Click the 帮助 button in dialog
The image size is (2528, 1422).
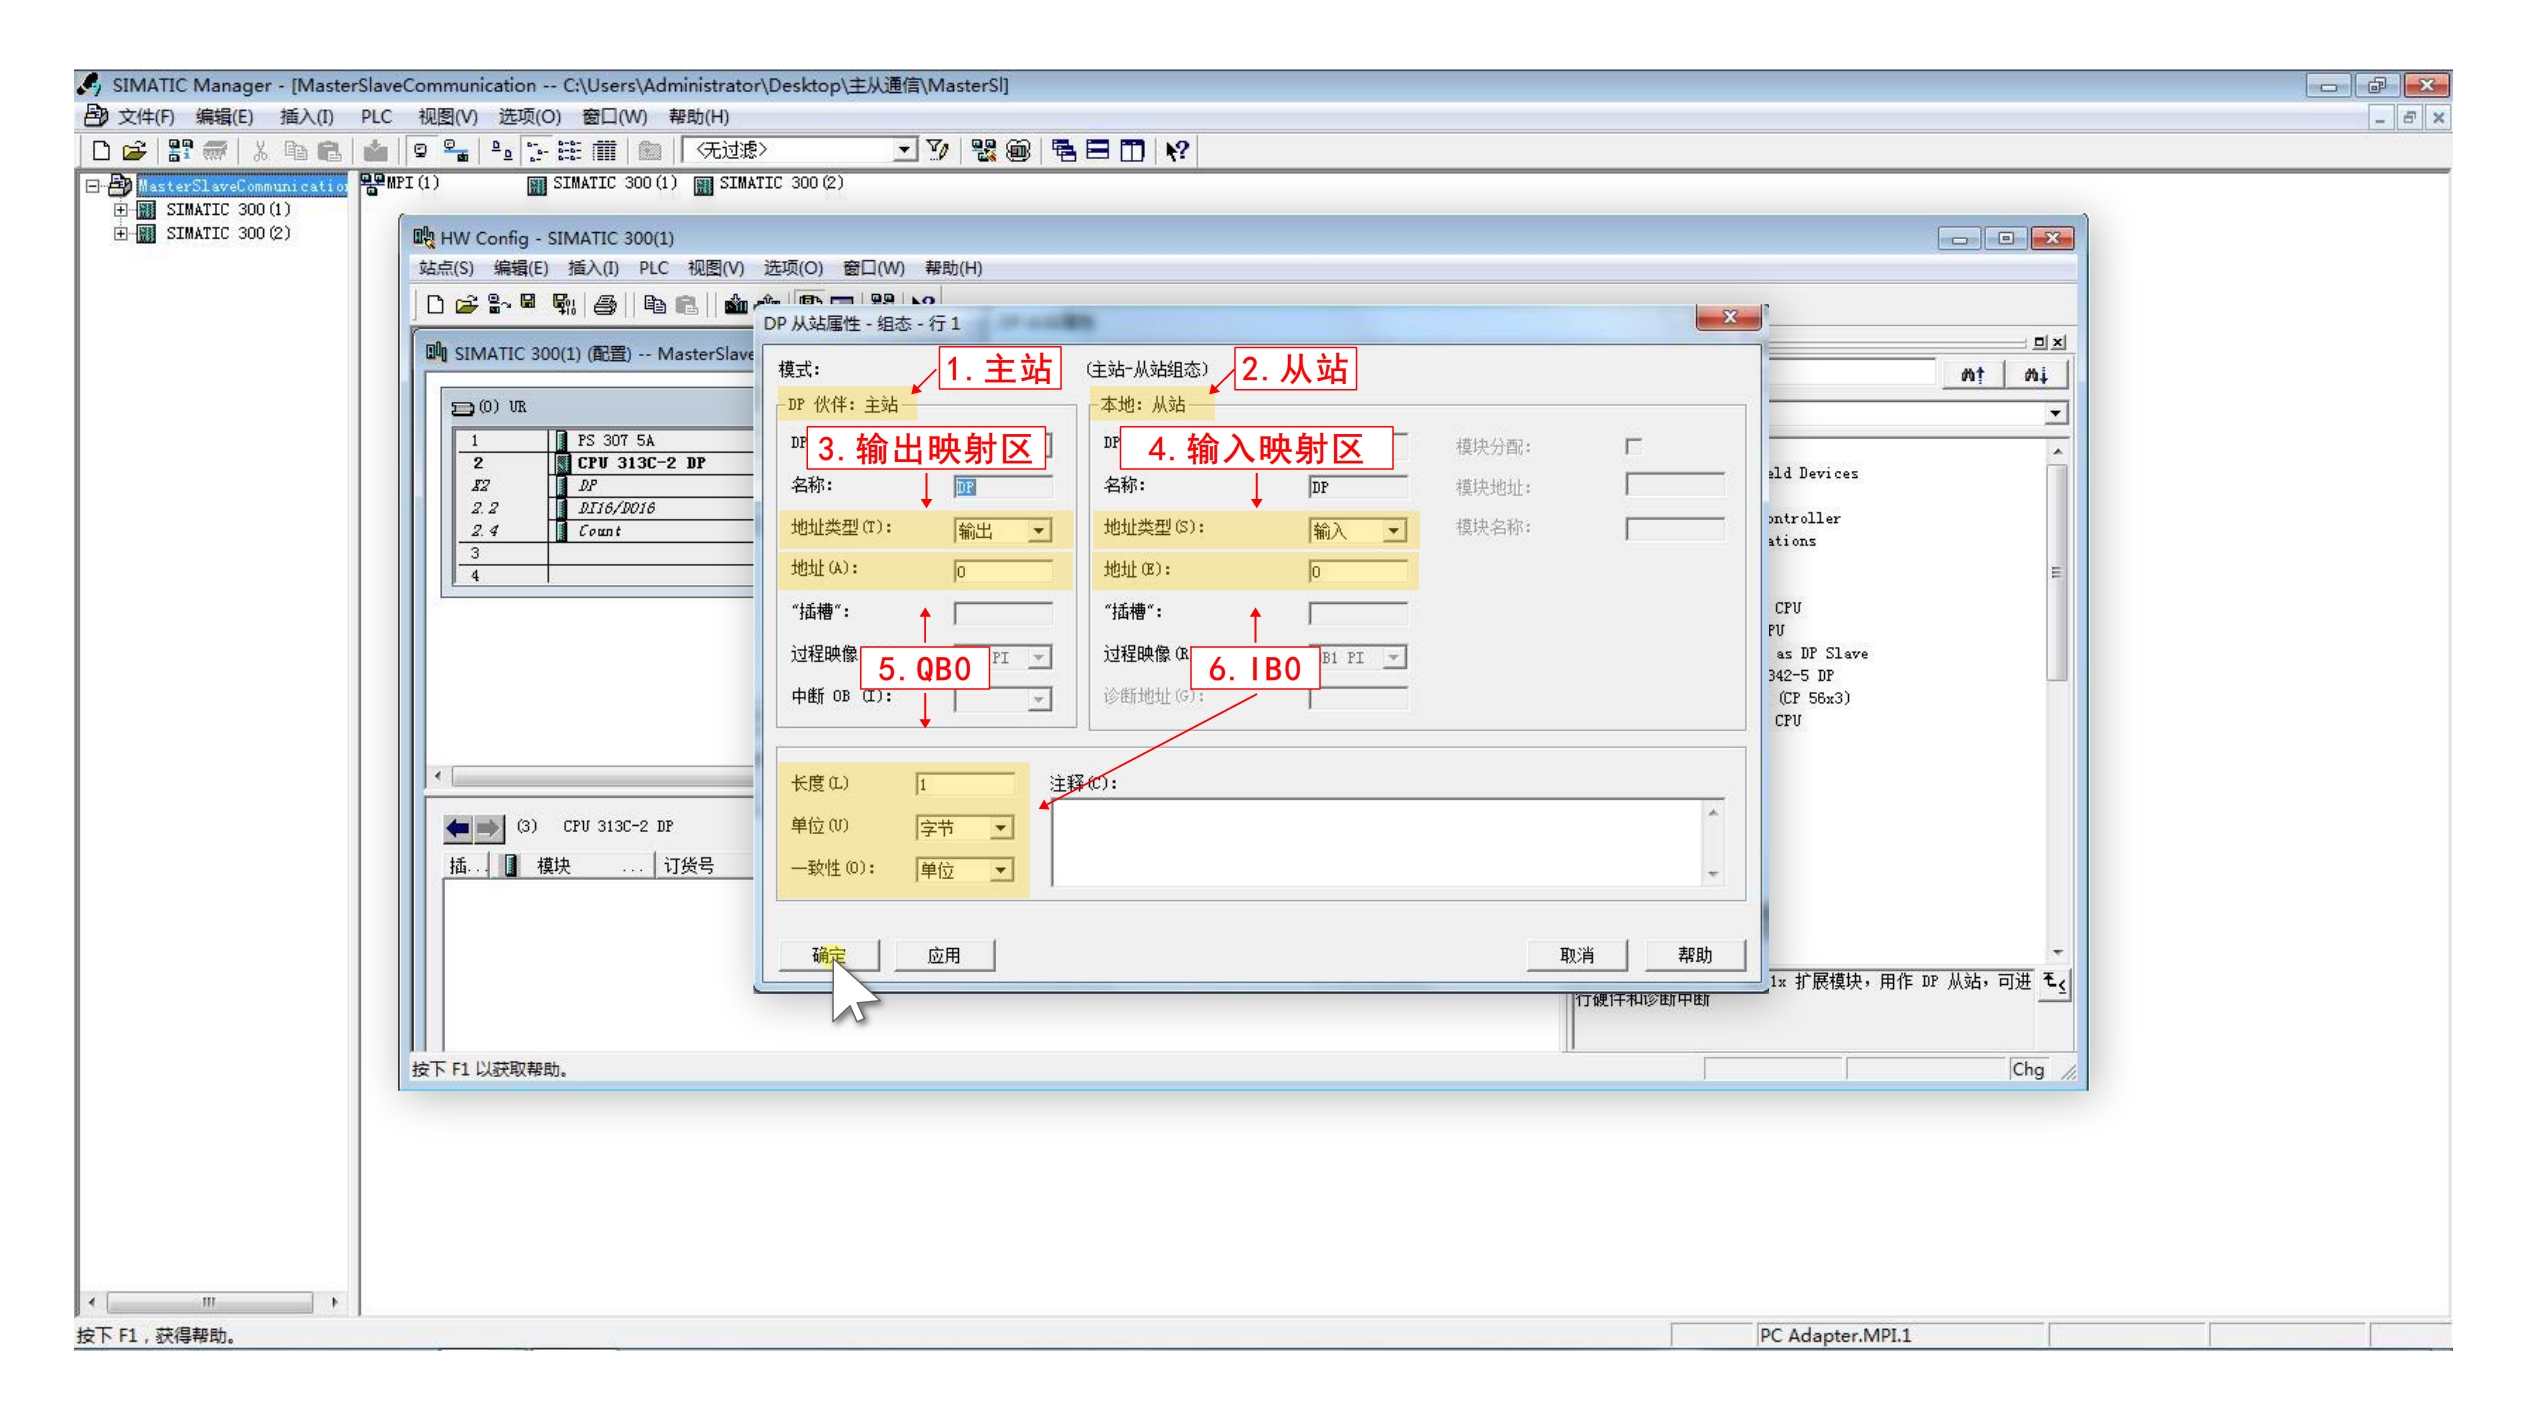[x=1695, y=956]
